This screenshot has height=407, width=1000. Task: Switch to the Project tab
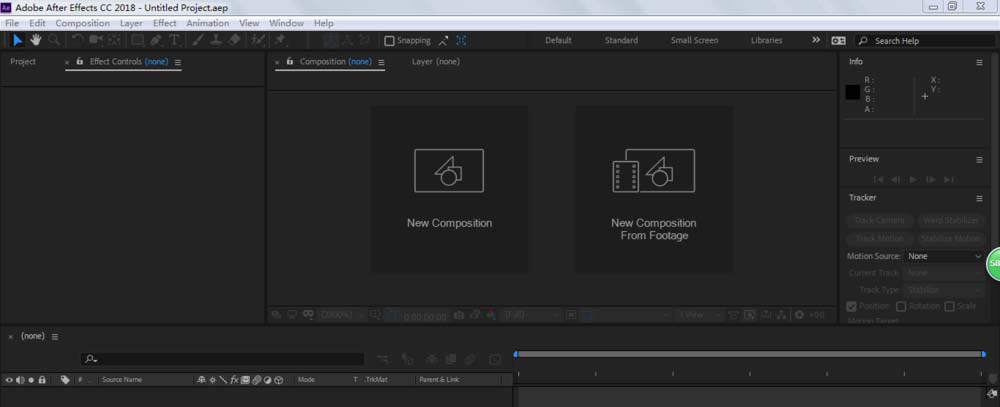(23, 62)
